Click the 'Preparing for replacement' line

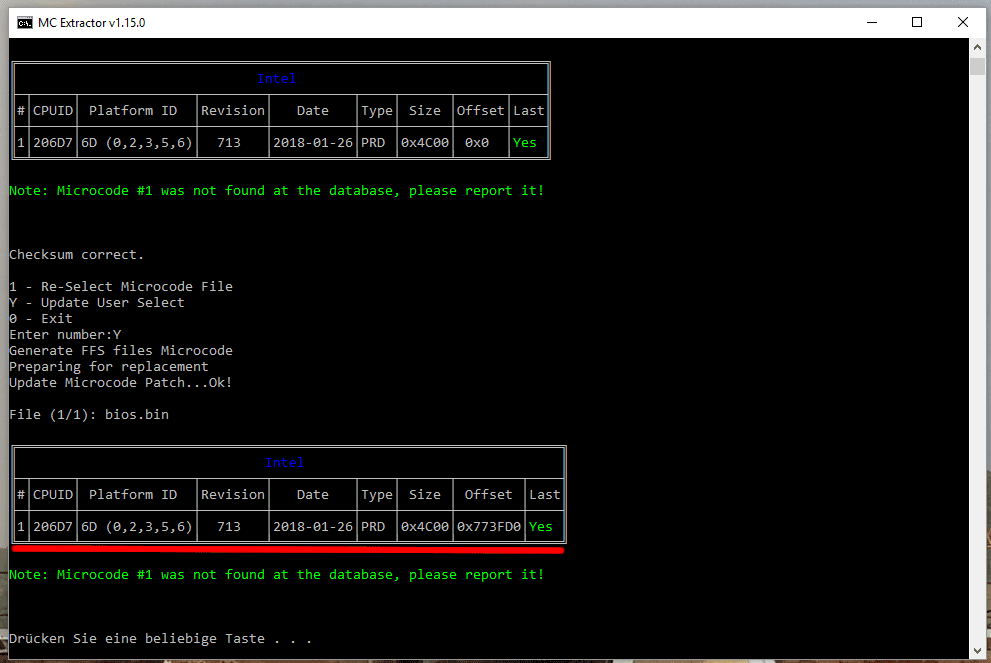[109, 367]
